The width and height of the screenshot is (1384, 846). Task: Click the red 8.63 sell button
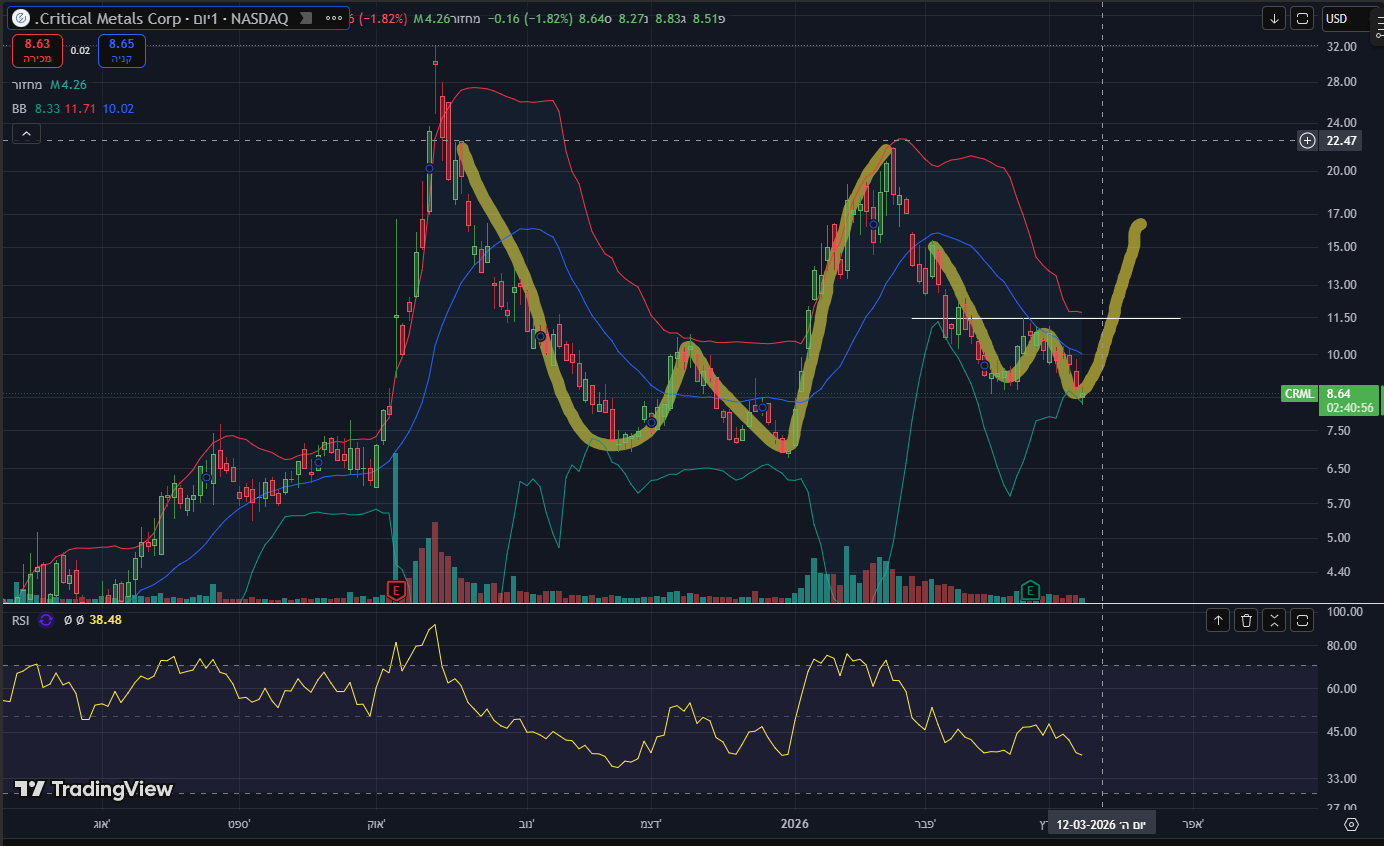[x=37, y=50]
